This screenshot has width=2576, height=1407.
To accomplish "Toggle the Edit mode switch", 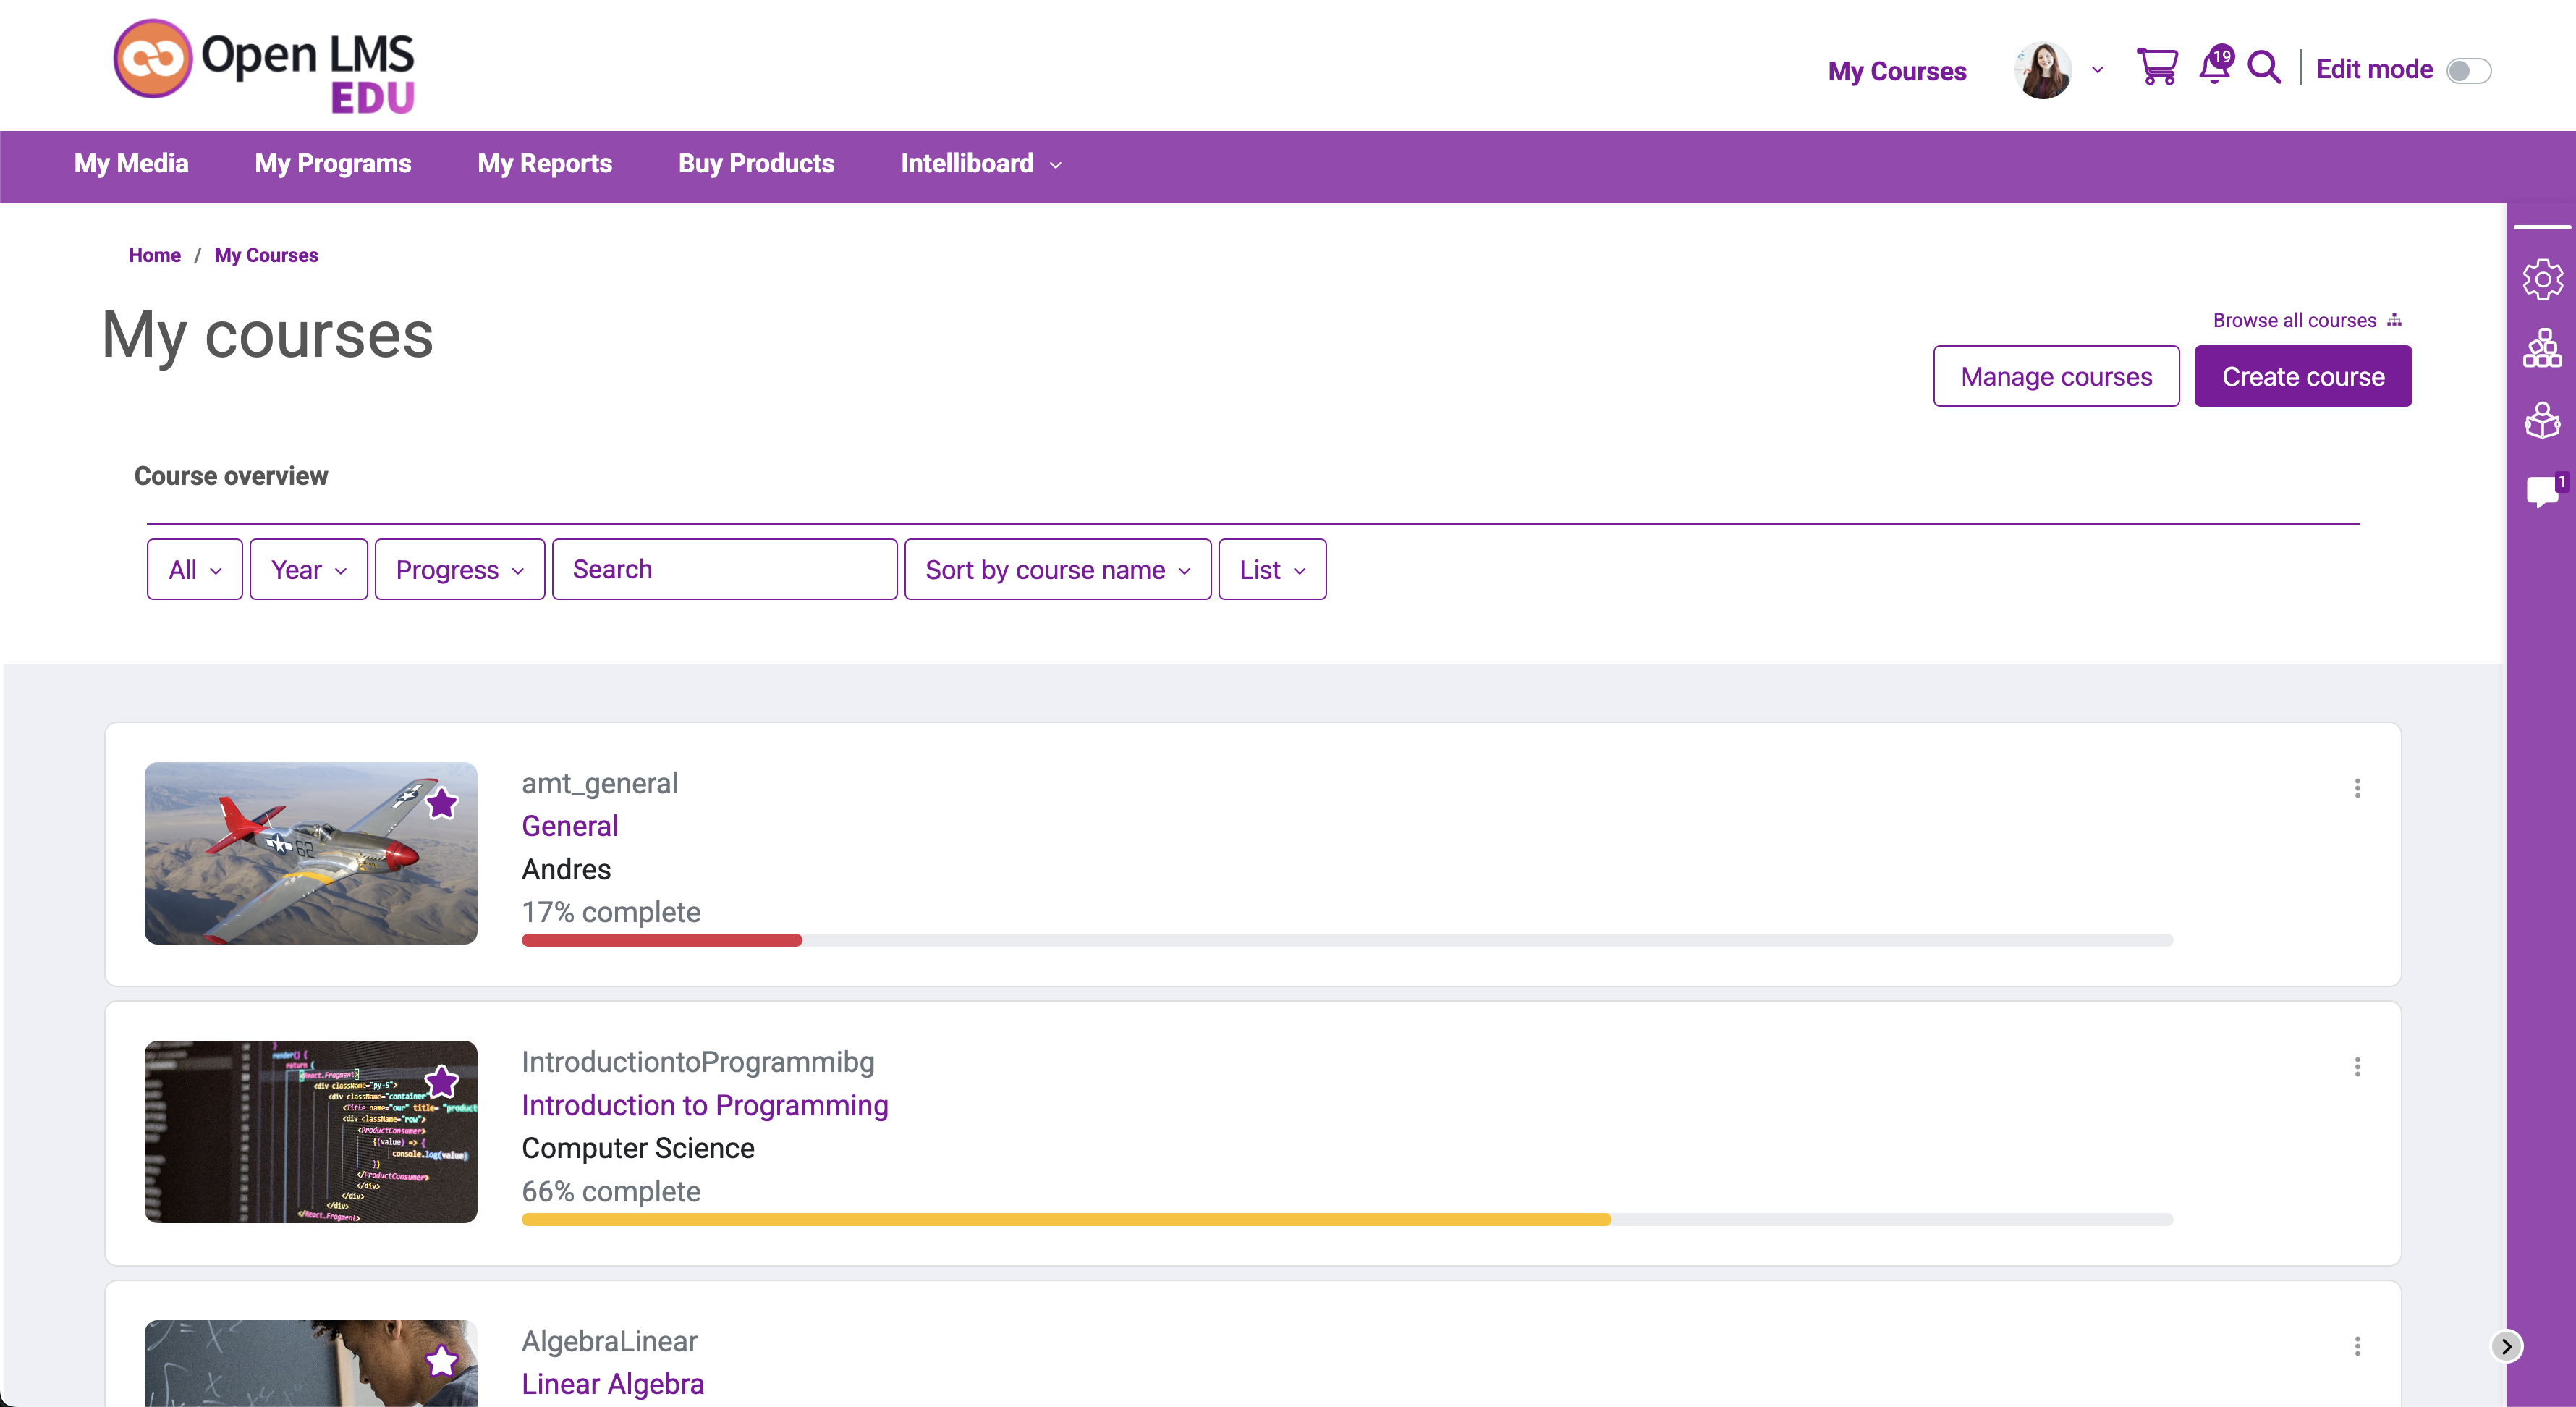I will (2469, 71).
